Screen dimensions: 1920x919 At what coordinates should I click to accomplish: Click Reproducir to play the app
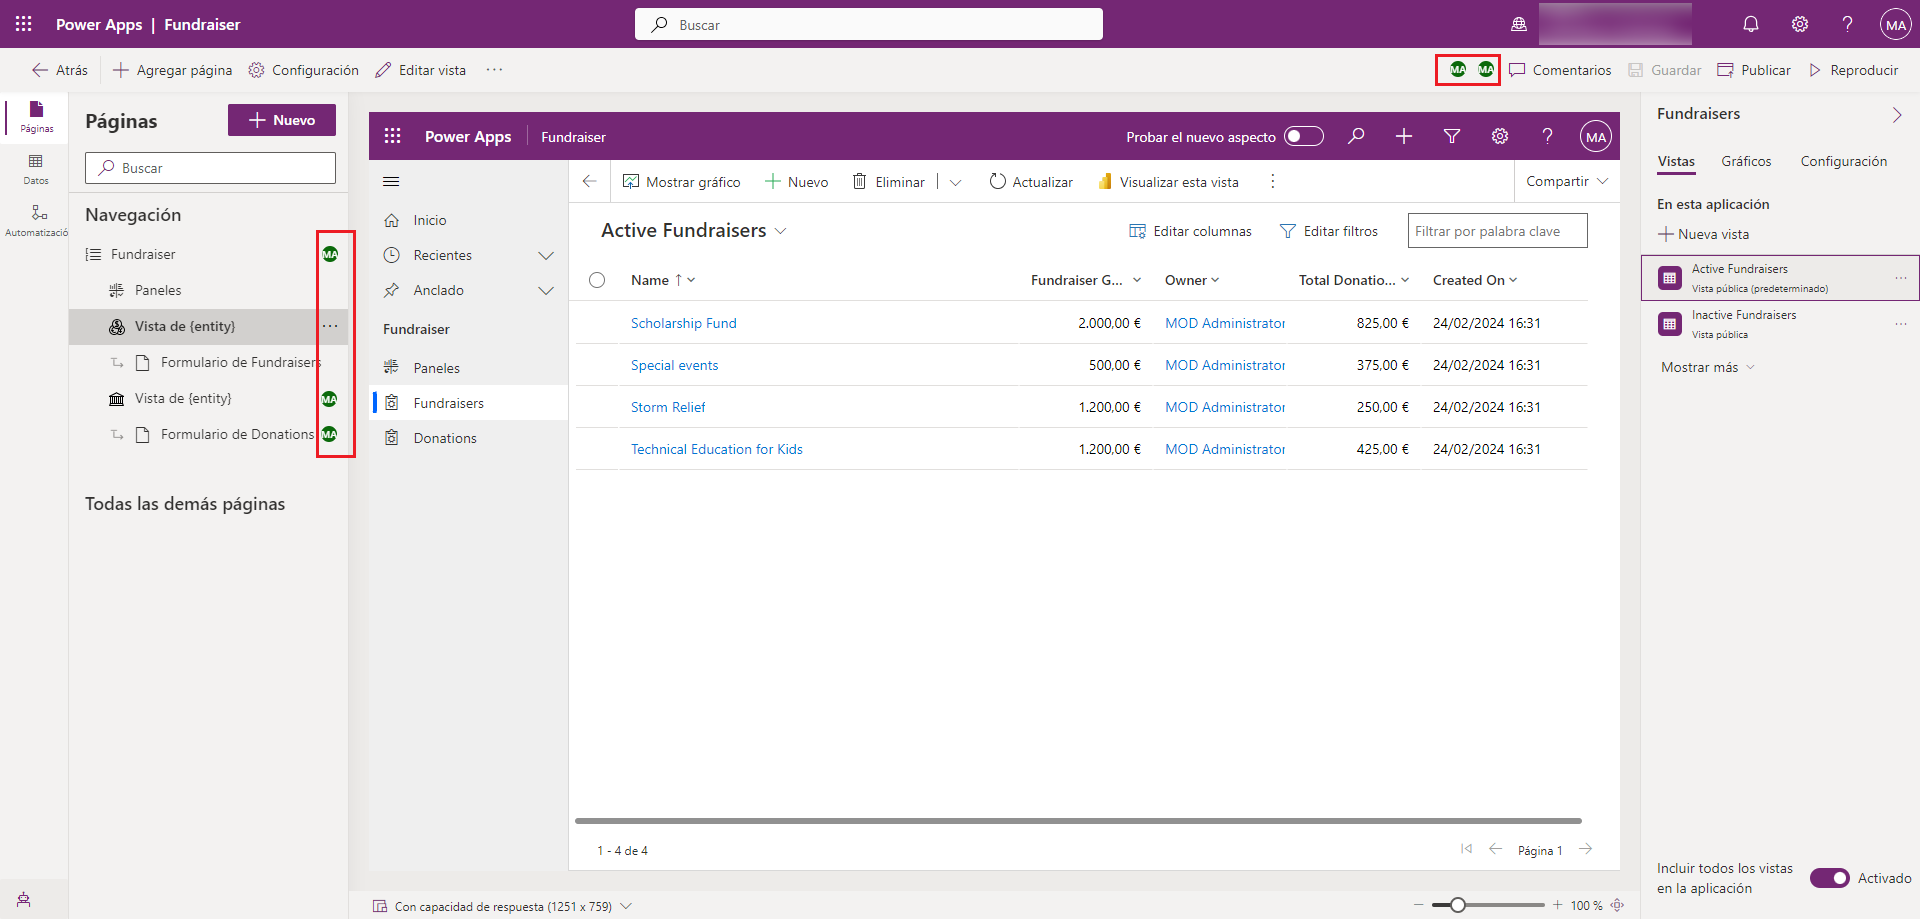(1853, 70)
